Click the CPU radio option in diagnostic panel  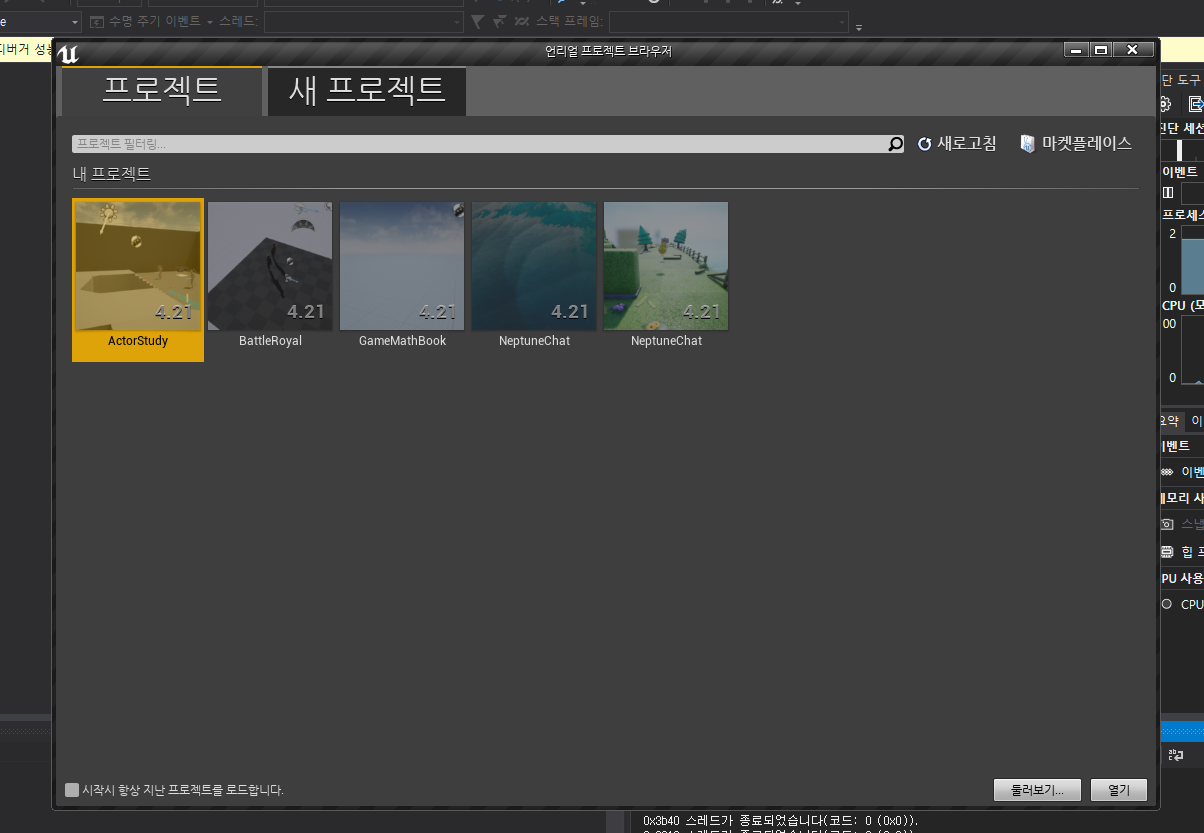tap(1166, 604)
